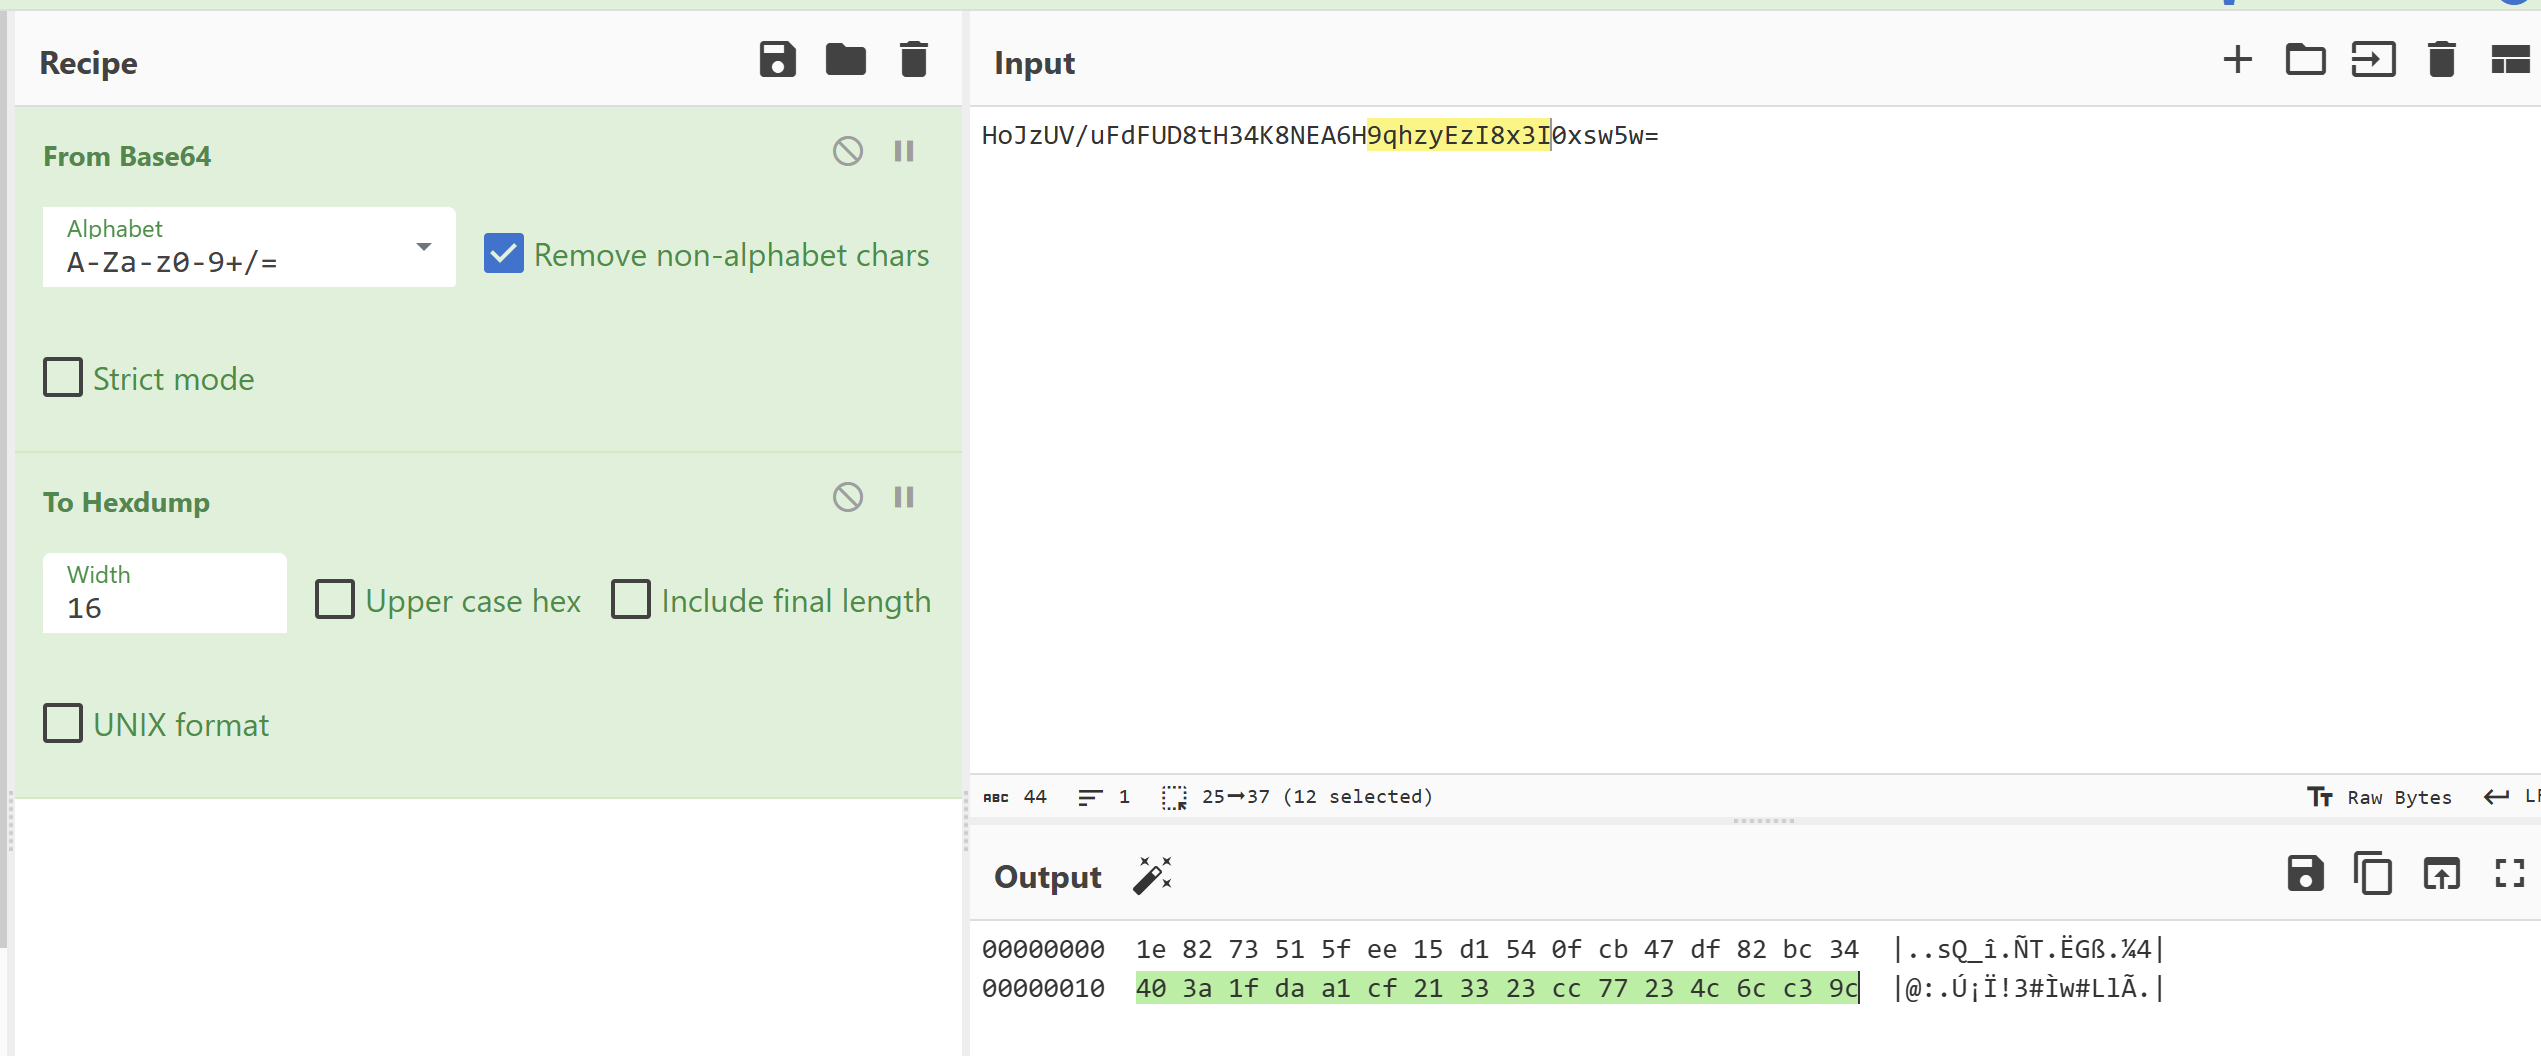
Task: Click the highlighted hex bytes in output
Action: coord(1497,988)
